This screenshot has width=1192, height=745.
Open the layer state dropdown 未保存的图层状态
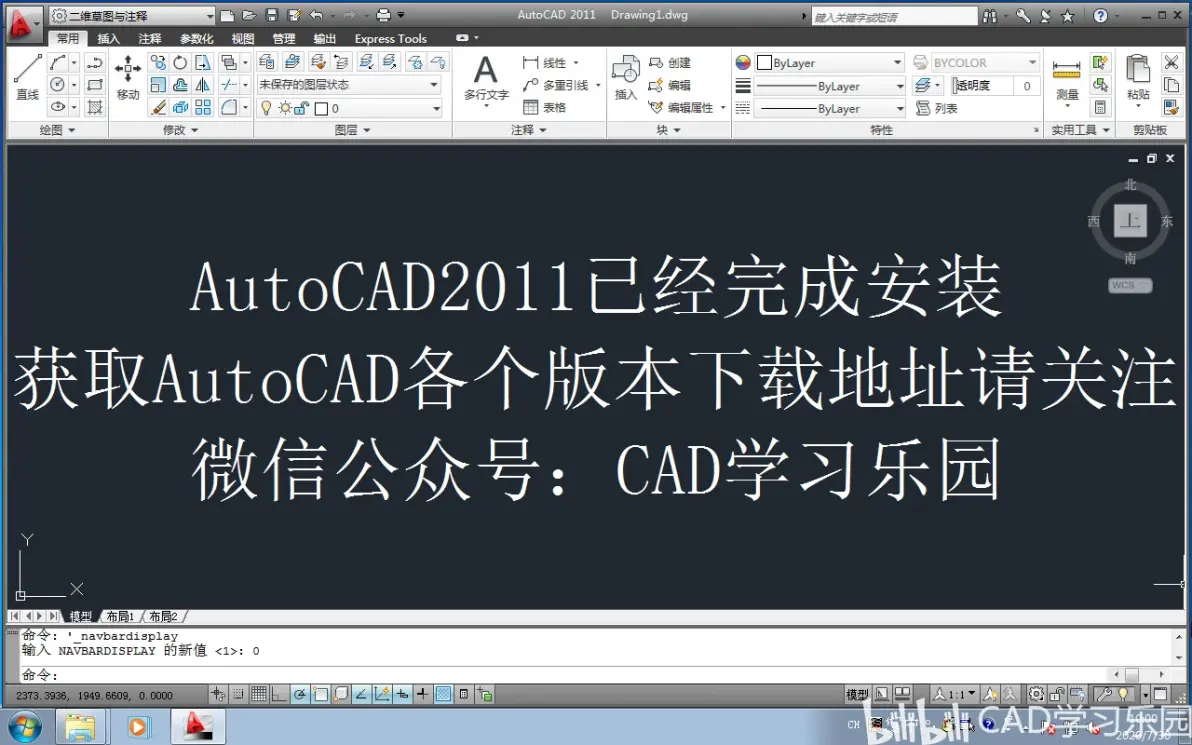pos(349,84)
